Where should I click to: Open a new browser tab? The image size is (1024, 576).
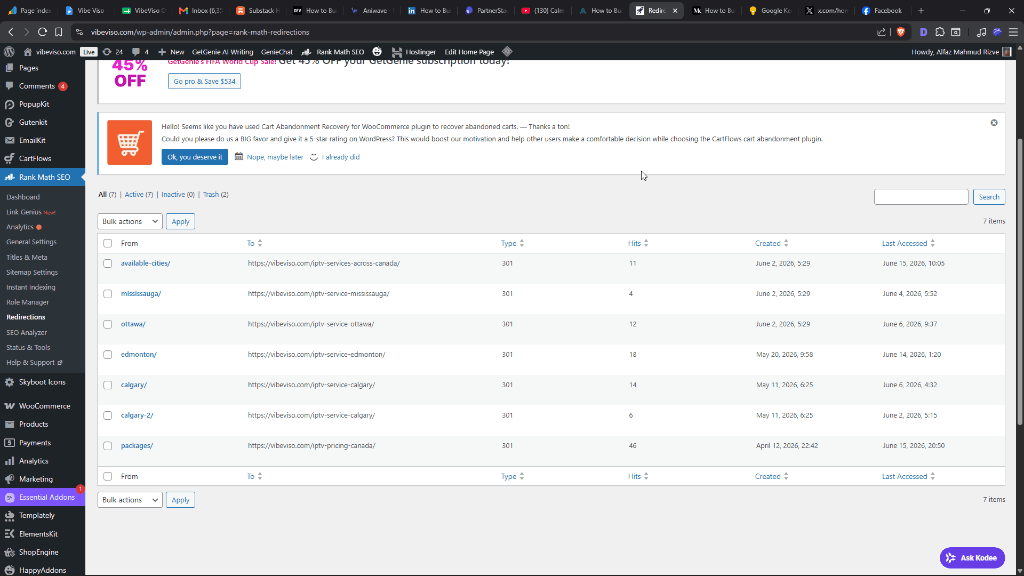click(921, 10)
